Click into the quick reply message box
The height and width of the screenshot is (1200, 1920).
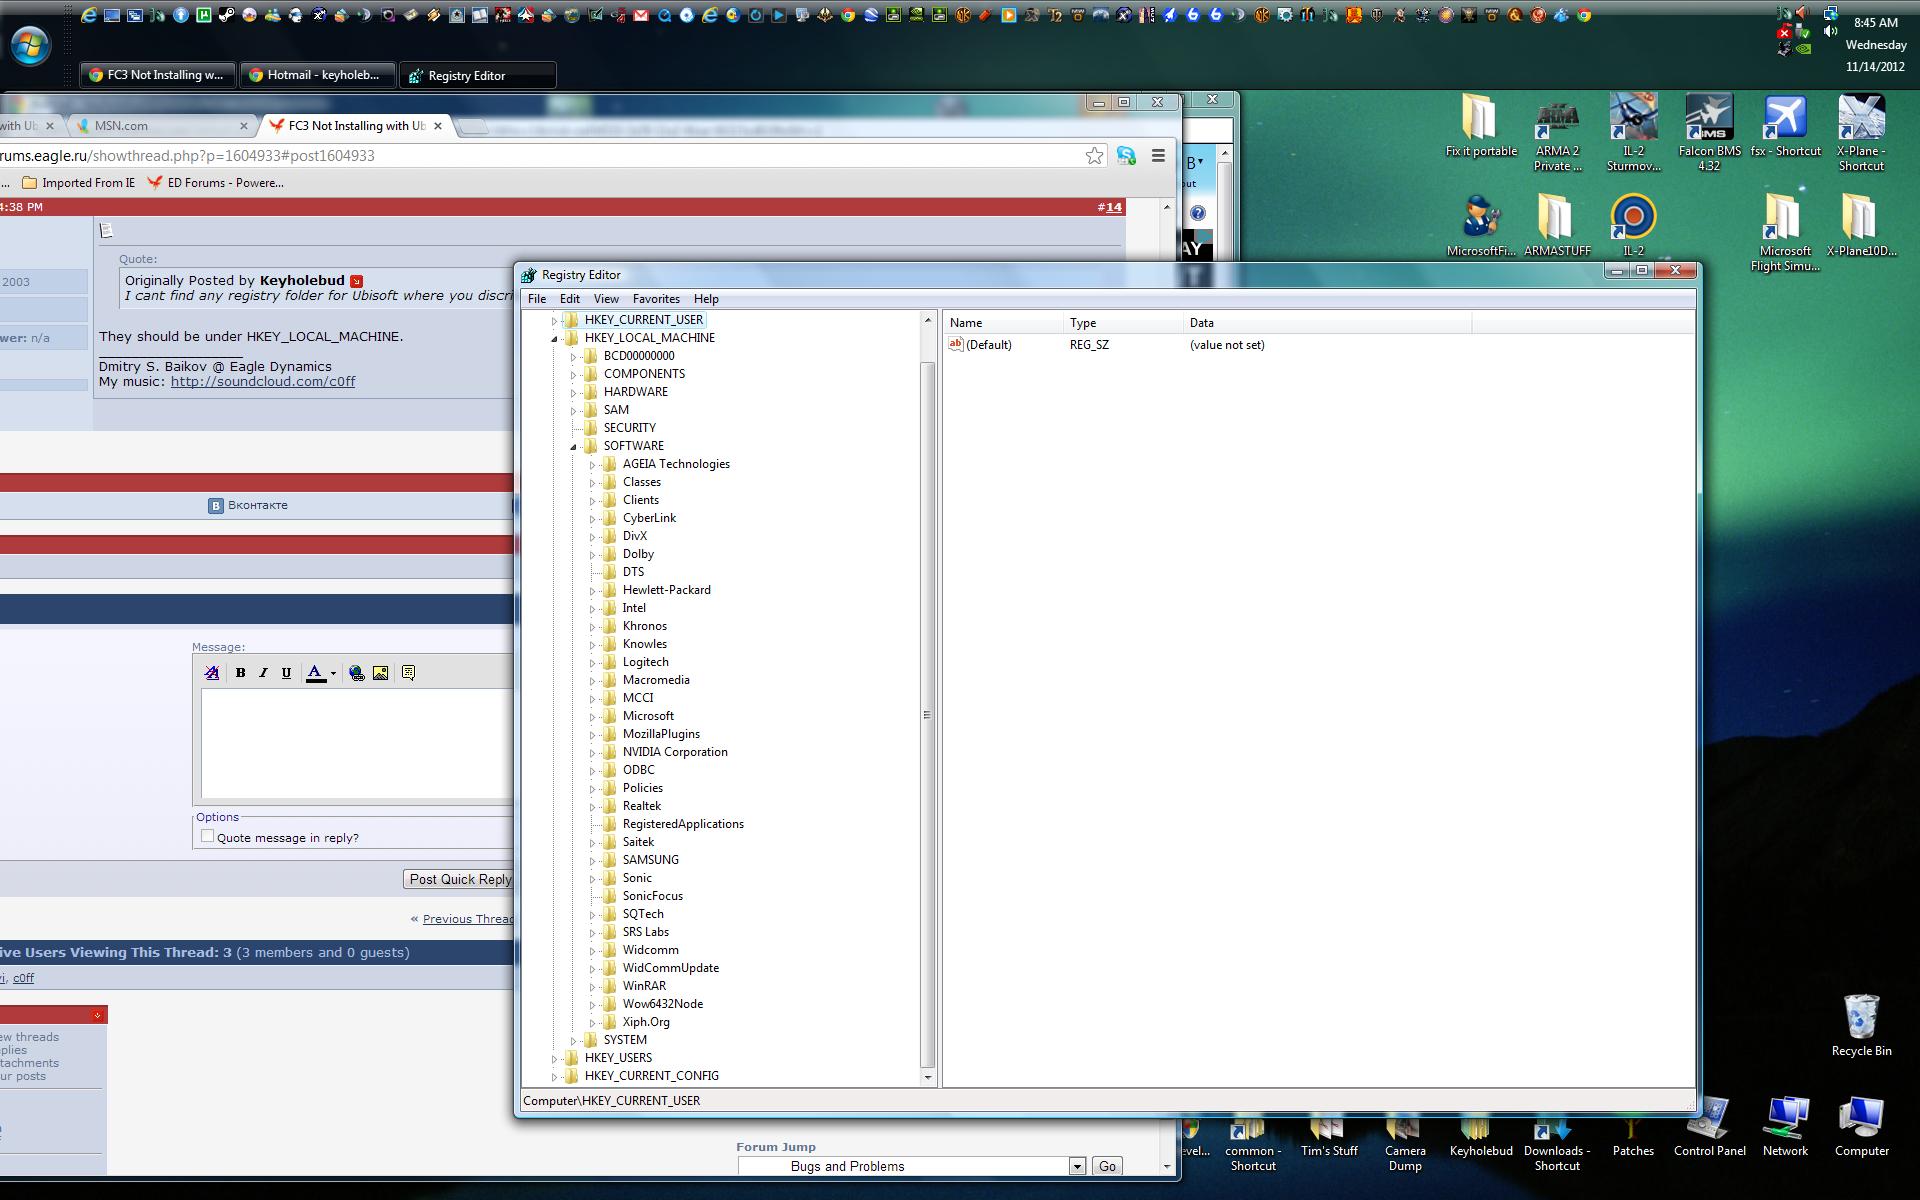click(357, 743)
